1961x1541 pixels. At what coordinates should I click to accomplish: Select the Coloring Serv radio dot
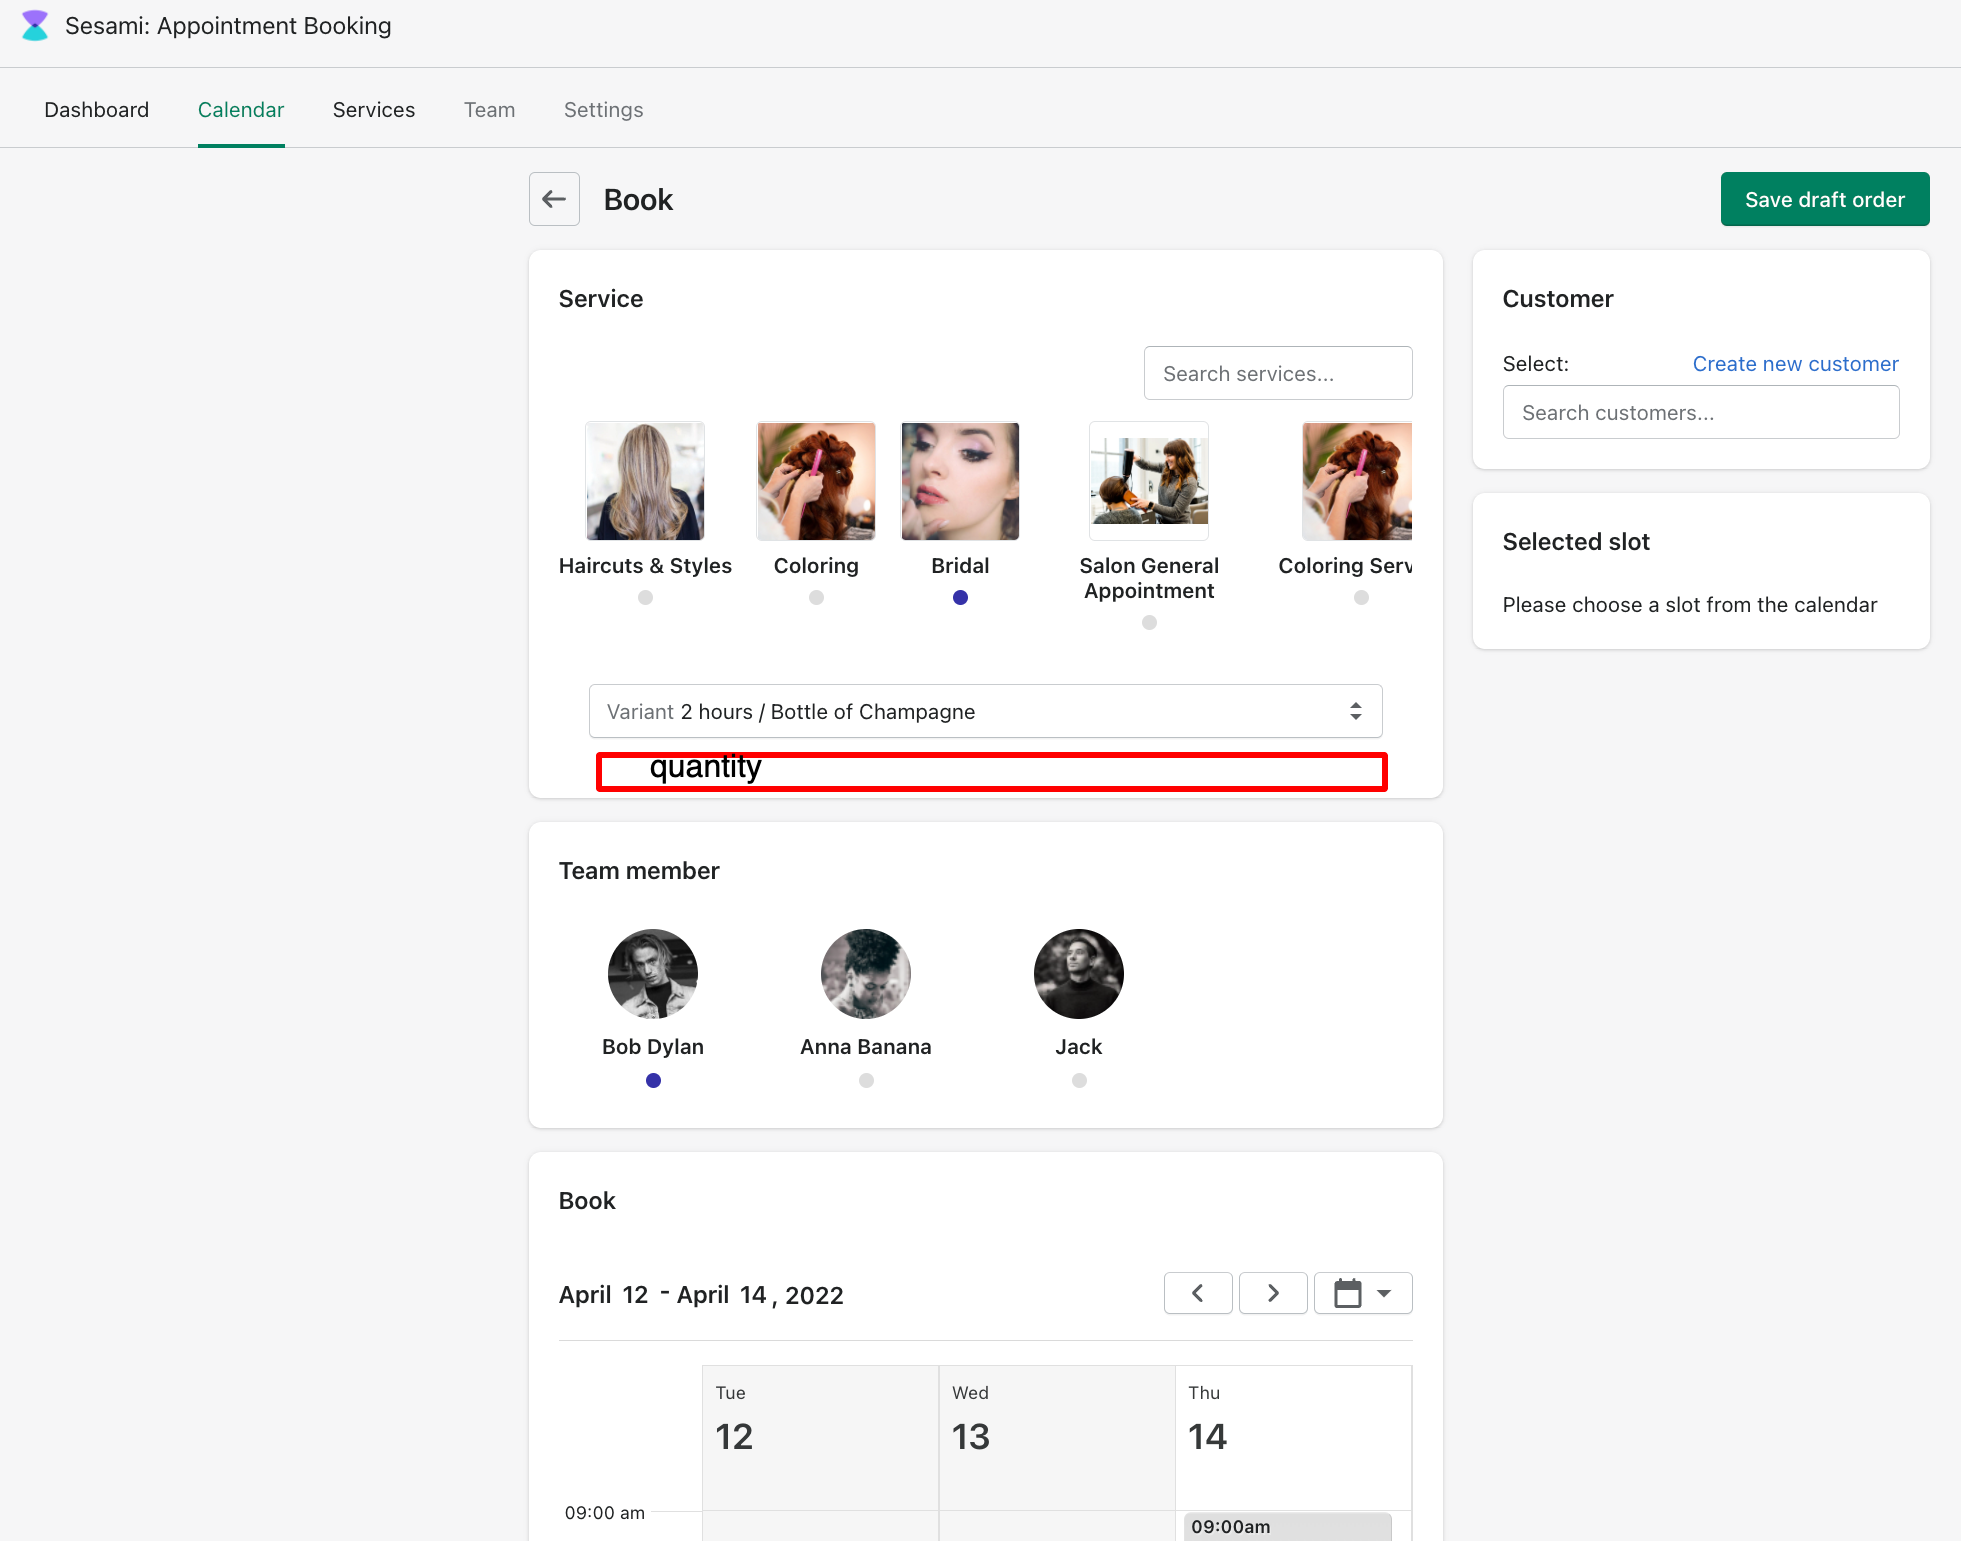tap(1361, 597)
